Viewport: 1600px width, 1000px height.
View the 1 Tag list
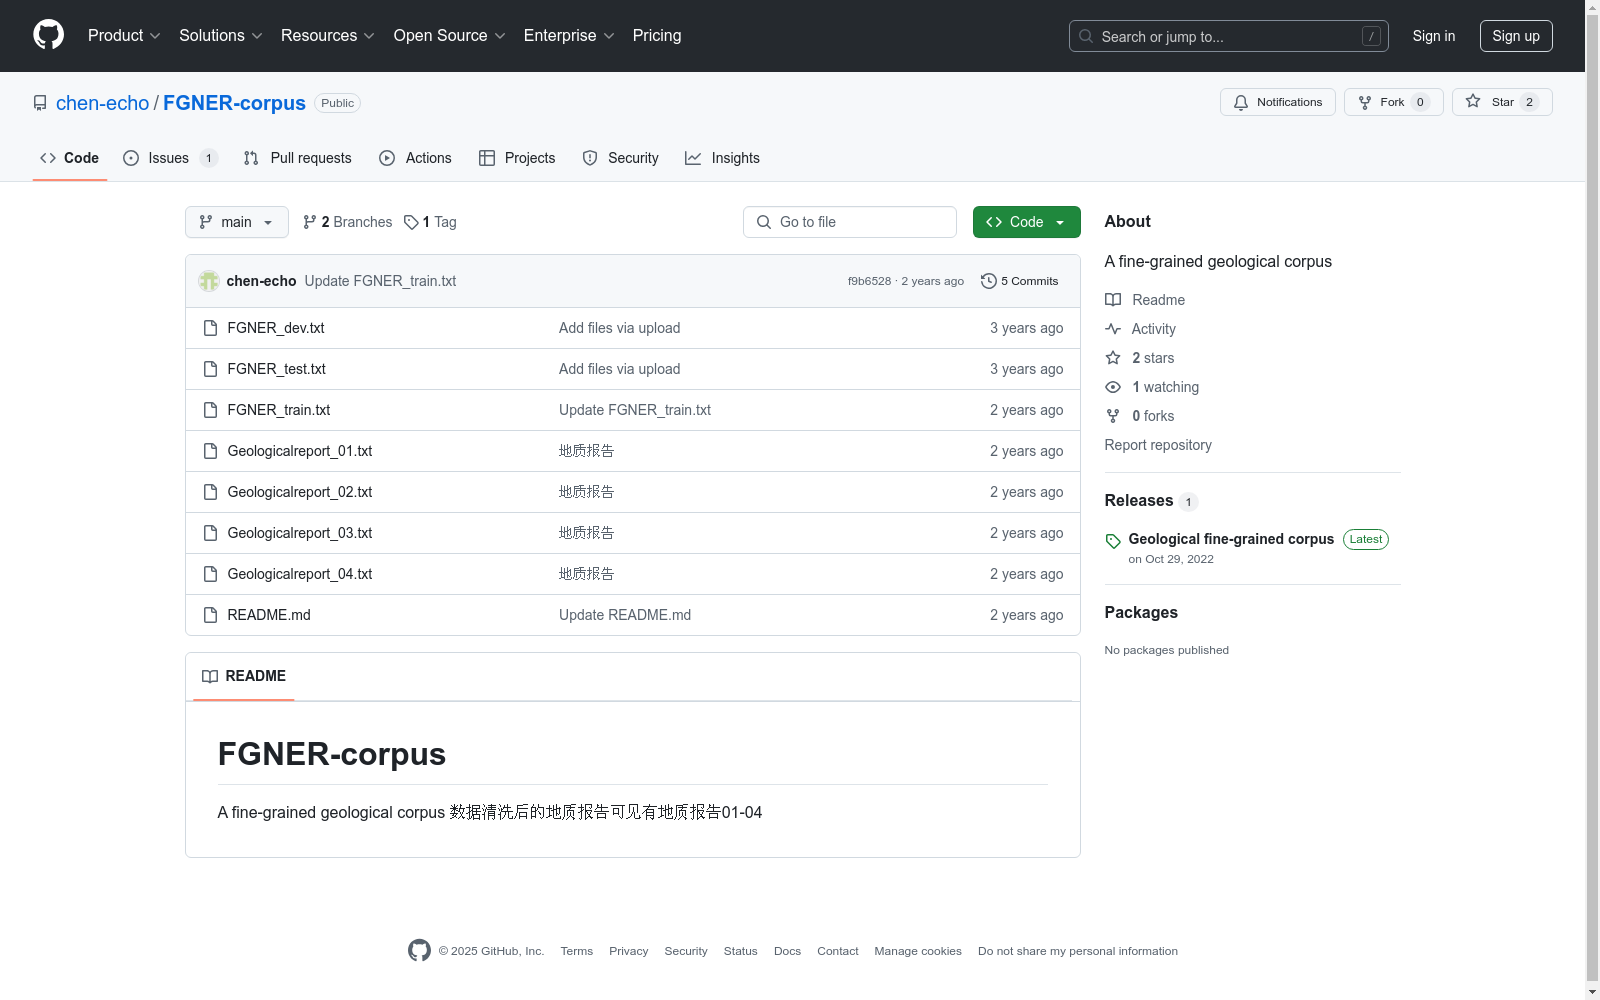(430, 222)
